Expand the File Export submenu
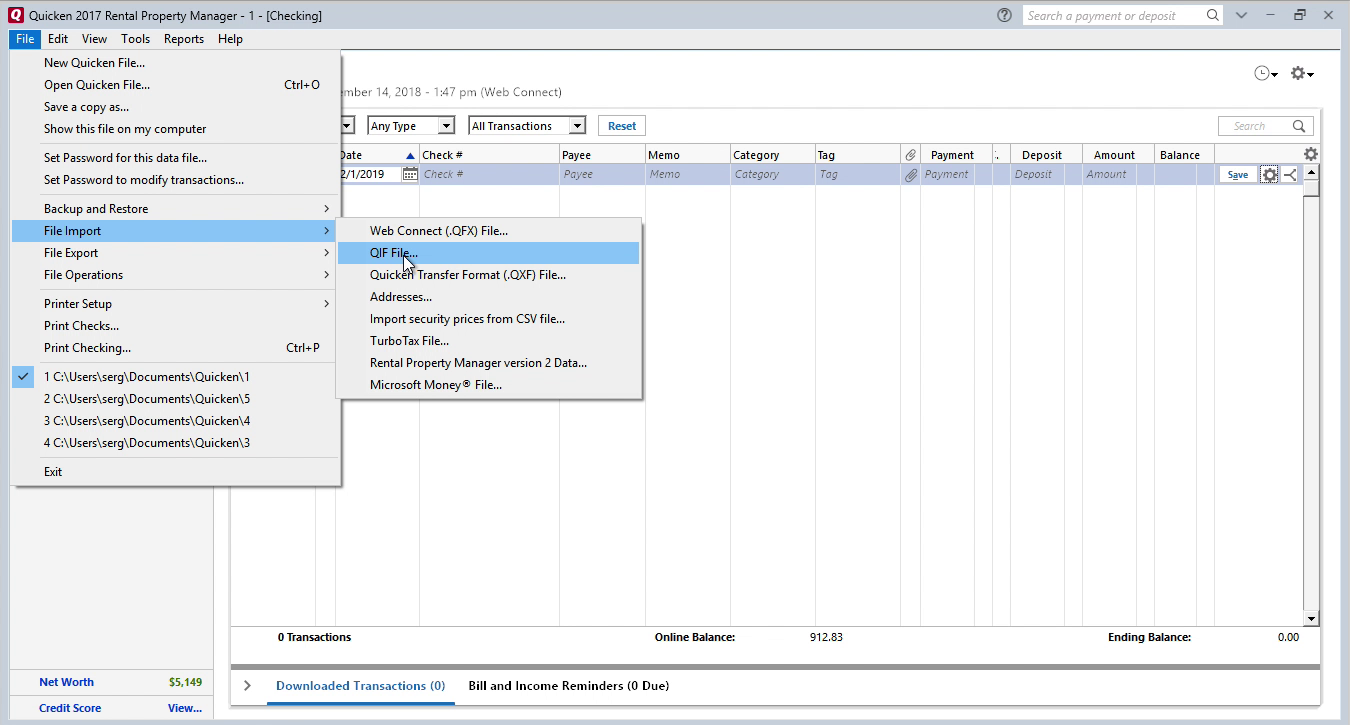This screenshot has width=1350, height=725. pyautogui.click(x=176, y=253)
